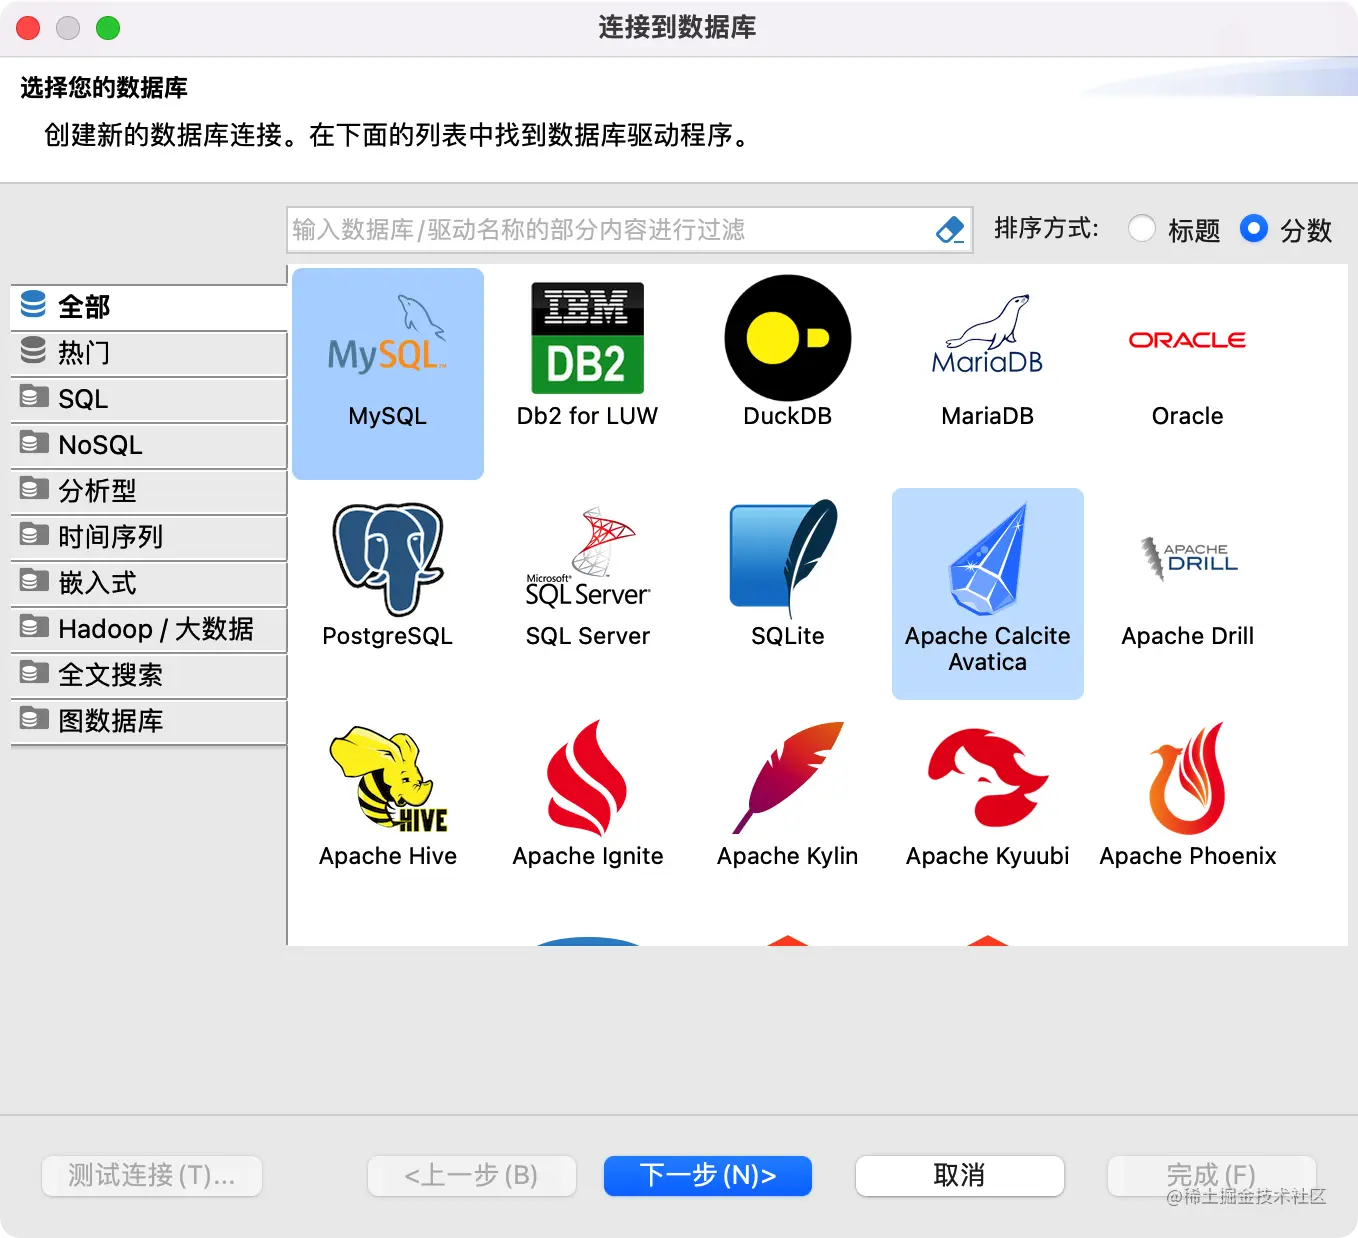Open the 图数据库 graph database category
The image size is (1358, 1238).
[149, 720]
